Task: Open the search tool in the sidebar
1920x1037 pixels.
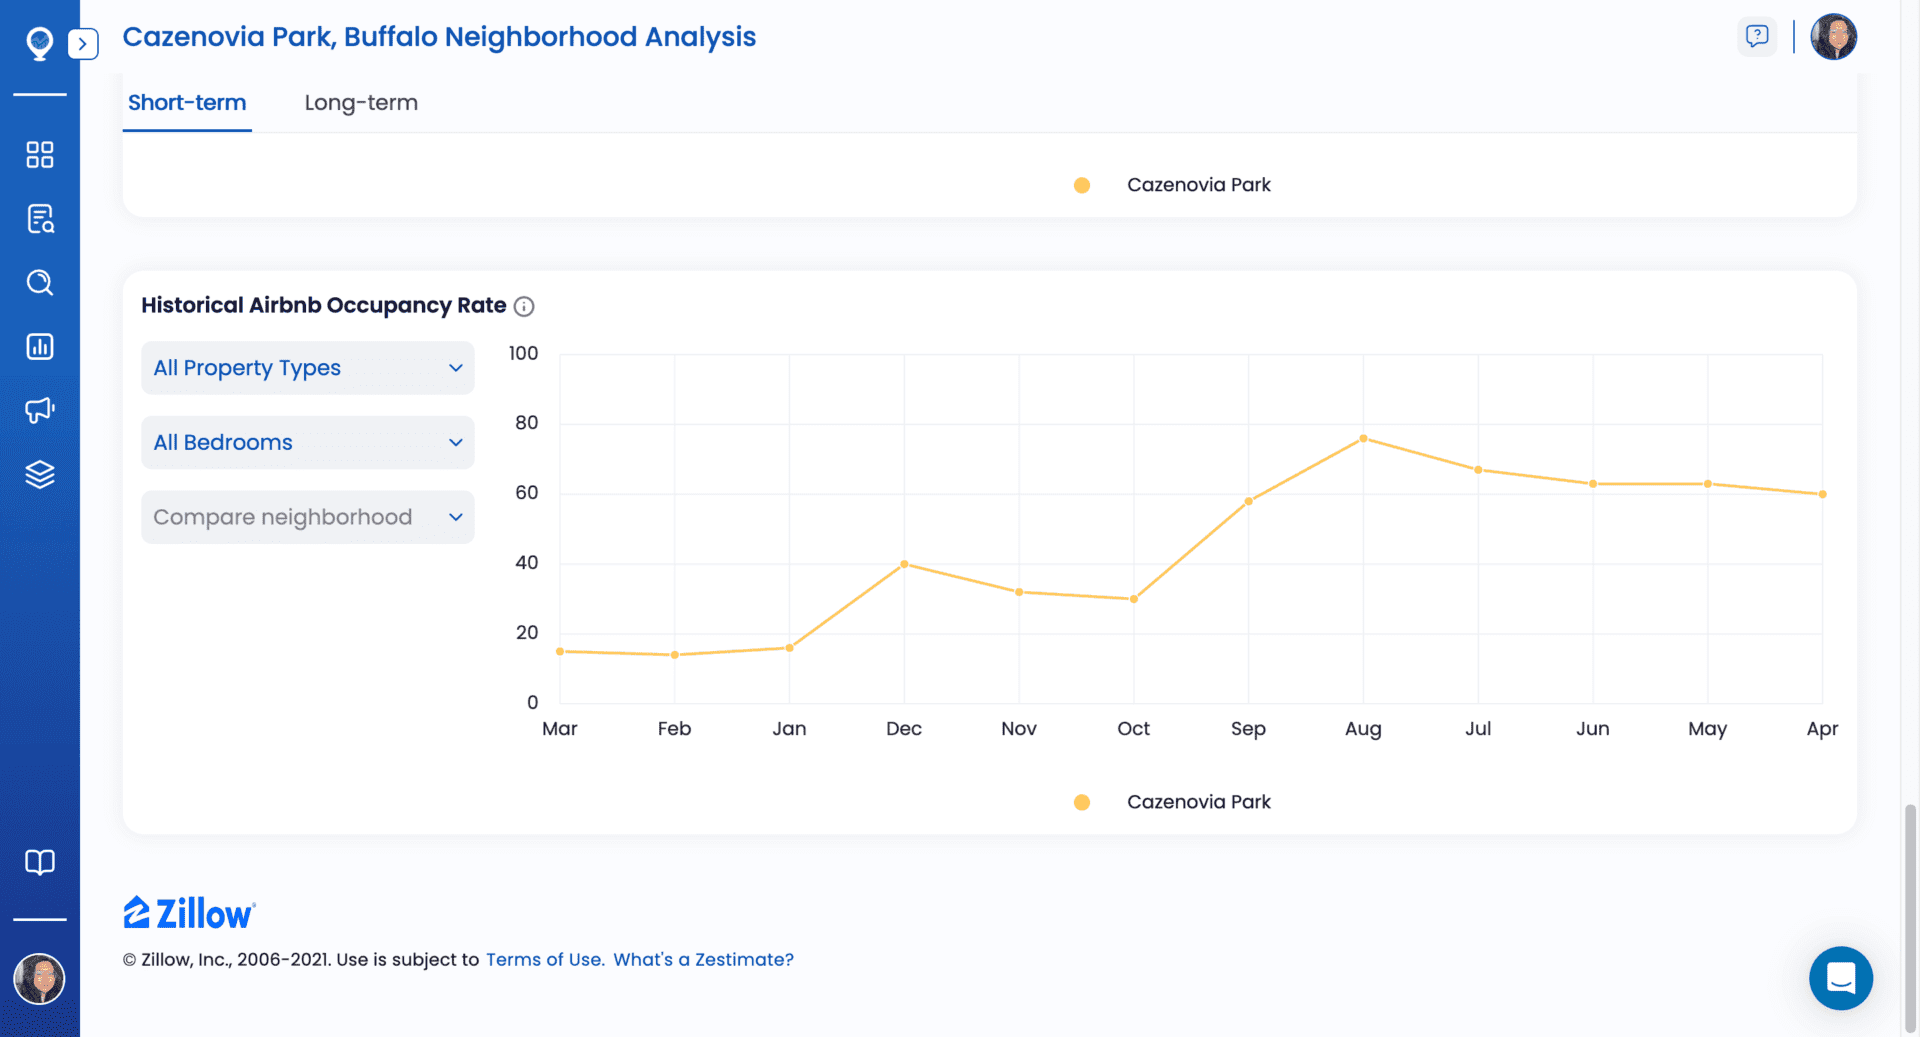Action: coord(40,283)
